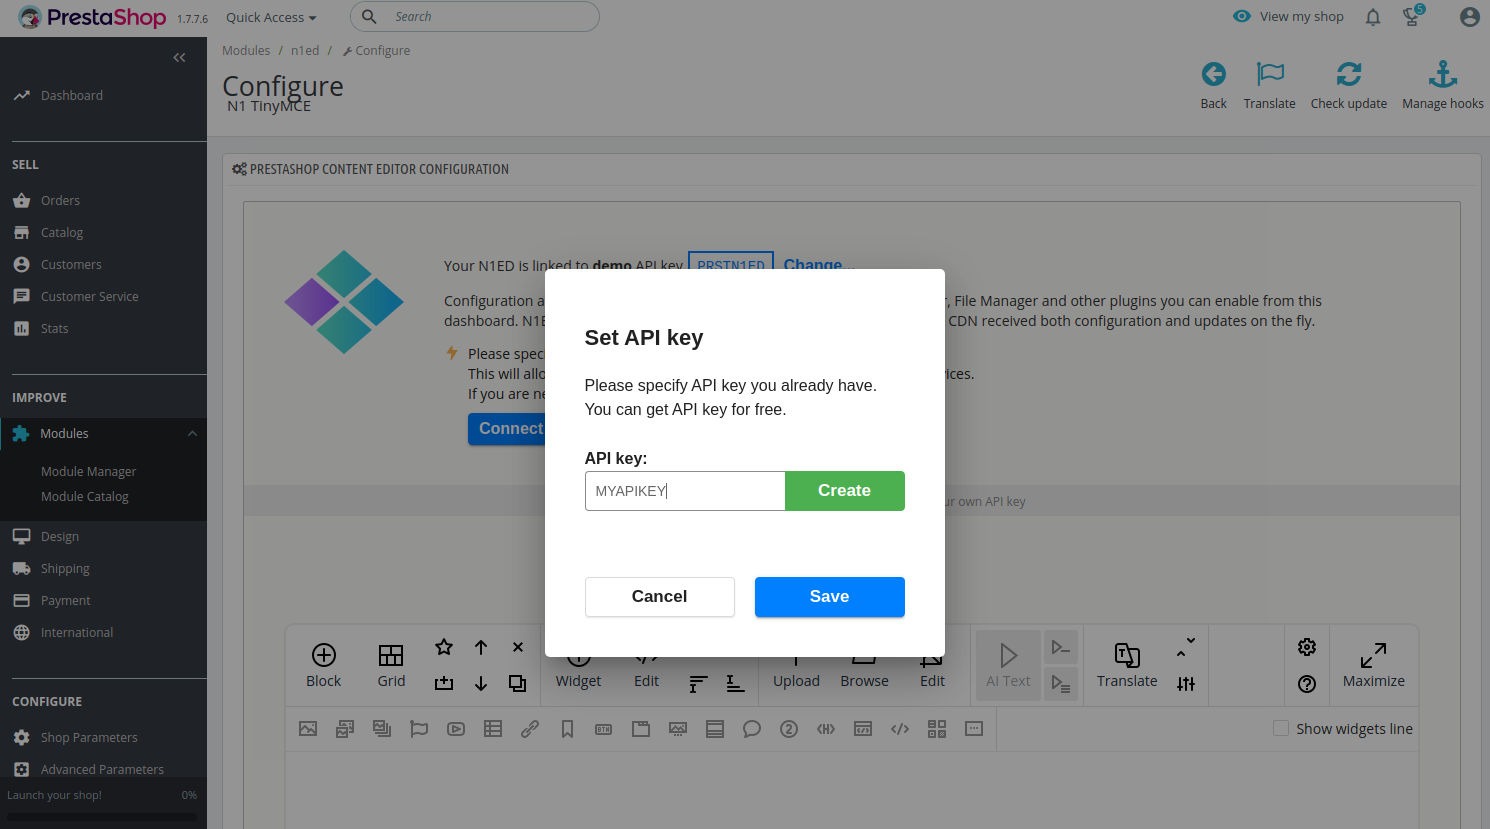Open Quick Access dropdown

271,17
